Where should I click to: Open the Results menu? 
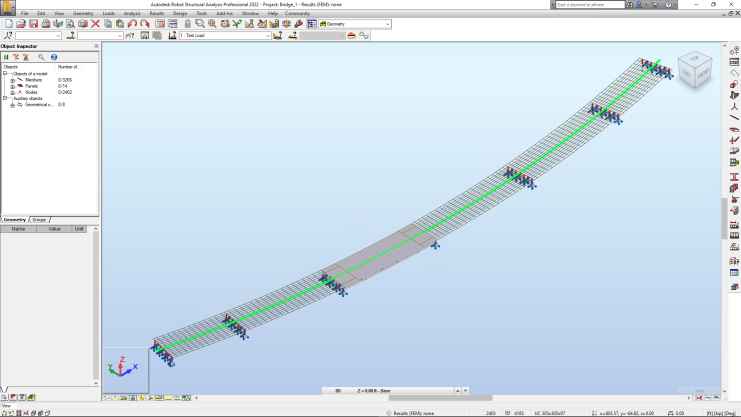click(x=157, y=13)
